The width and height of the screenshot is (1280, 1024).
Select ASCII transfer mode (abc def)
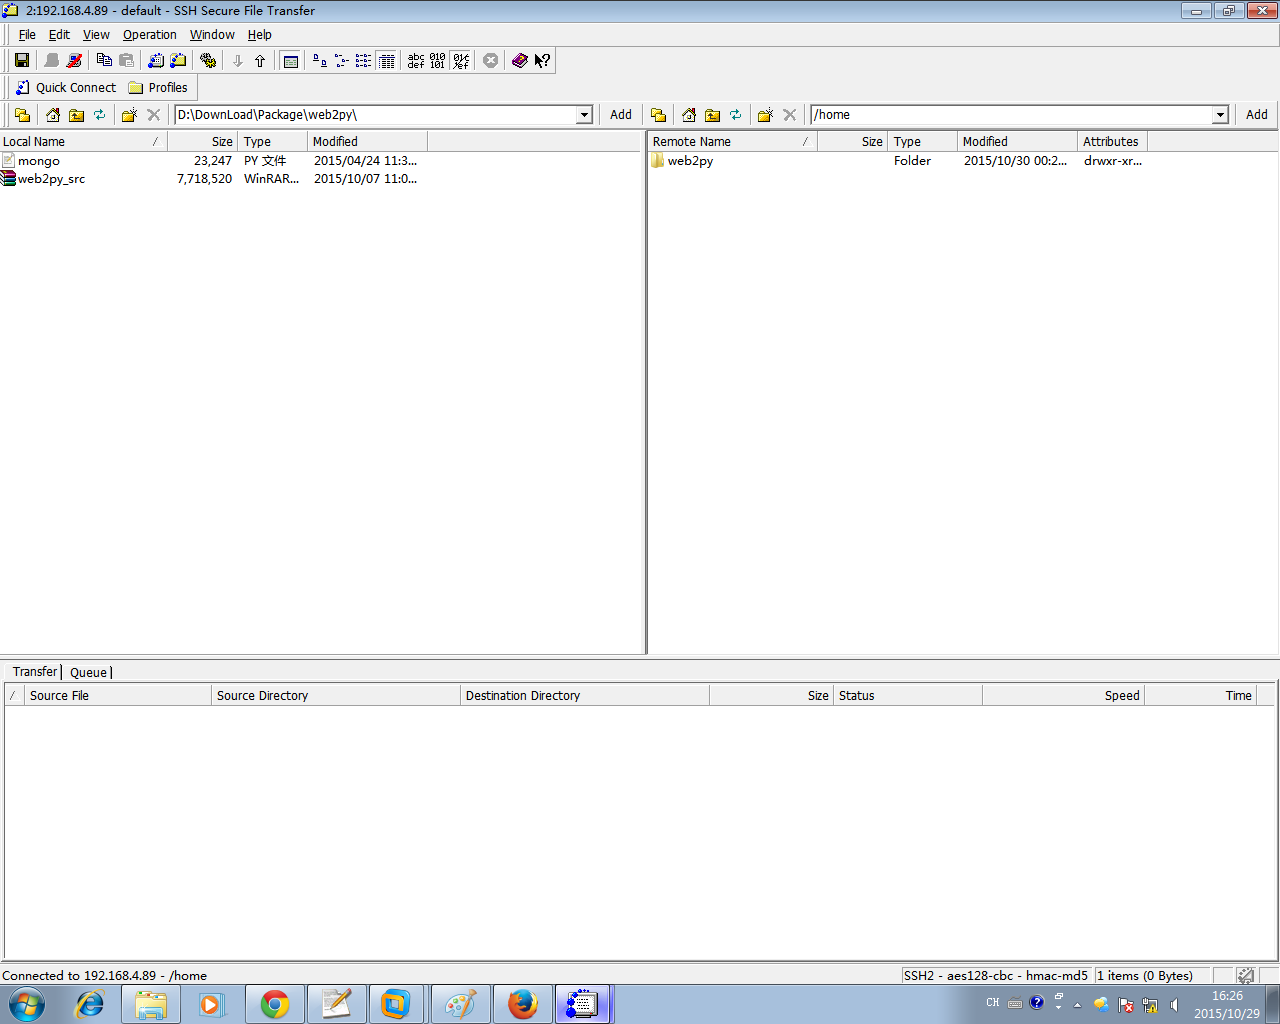point(416,61)
